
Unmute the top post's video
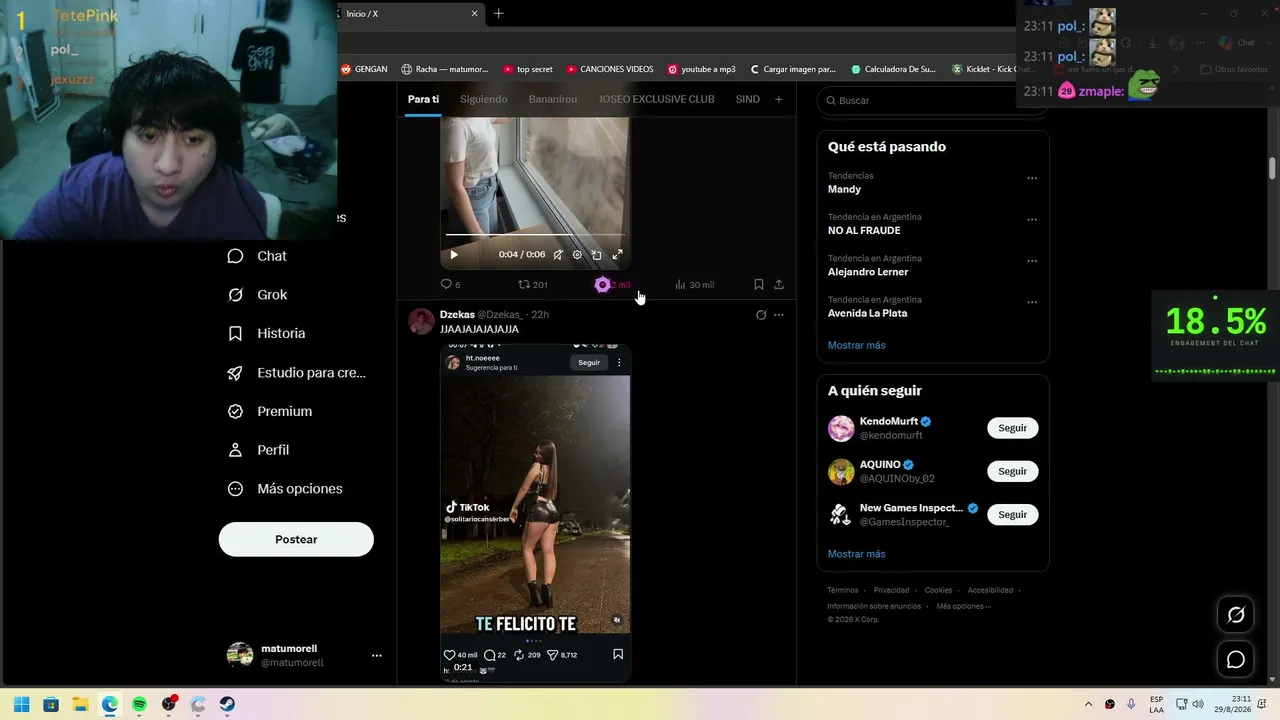558,255
